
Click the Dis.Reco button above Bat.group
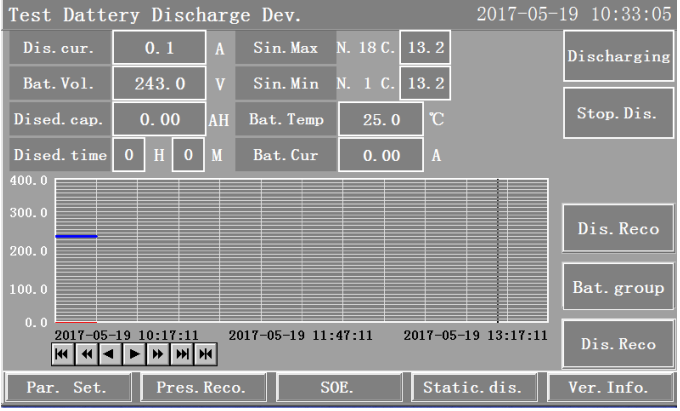[x=617, y=229]
